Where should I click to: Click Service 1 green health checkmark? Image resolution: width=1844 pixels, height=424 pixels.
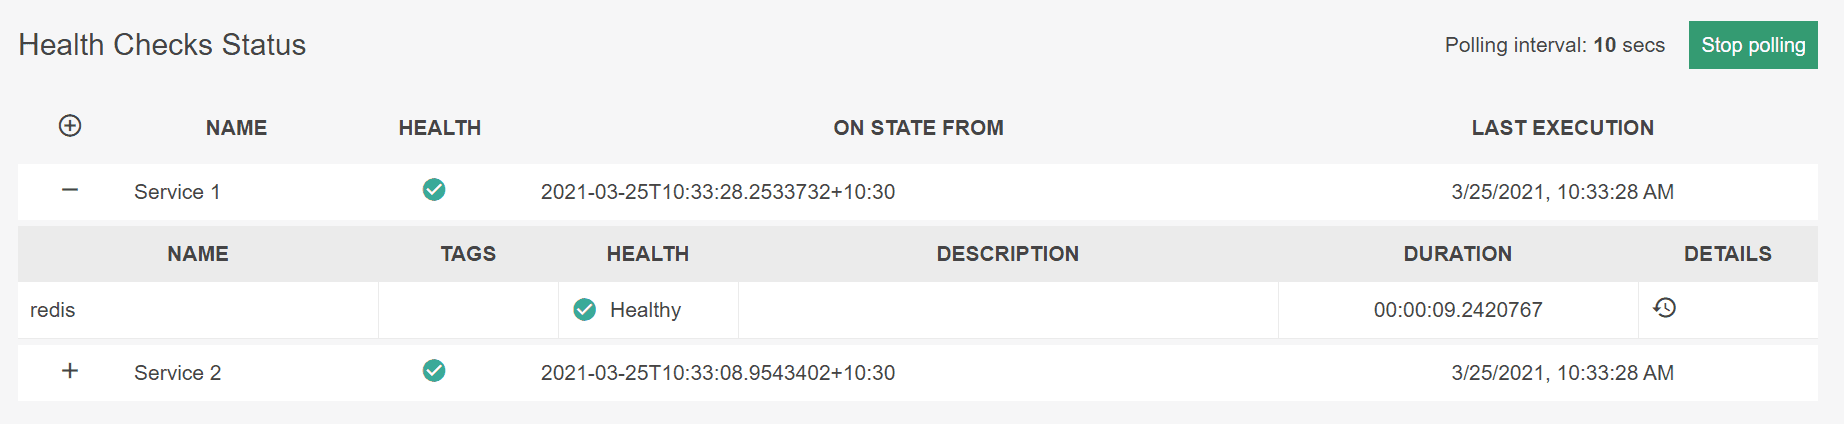(x=434, y=190)
